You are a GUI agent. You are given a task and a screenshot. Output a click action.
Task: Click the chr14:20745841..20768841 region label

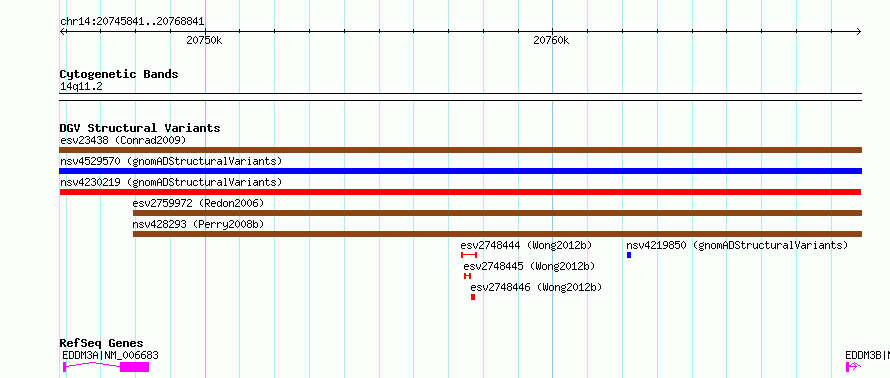pyautogui.click(x=132, y=22)
